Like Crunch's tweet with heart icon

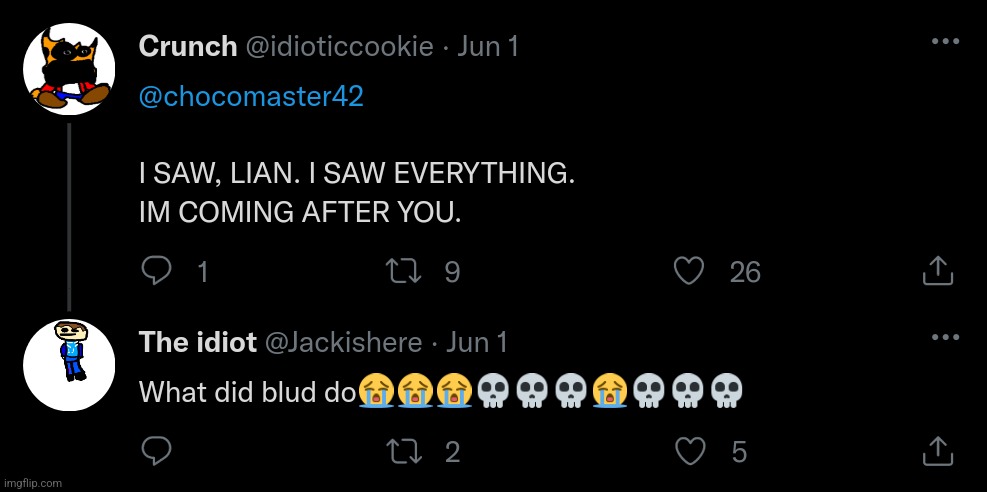tap(689, 271)
